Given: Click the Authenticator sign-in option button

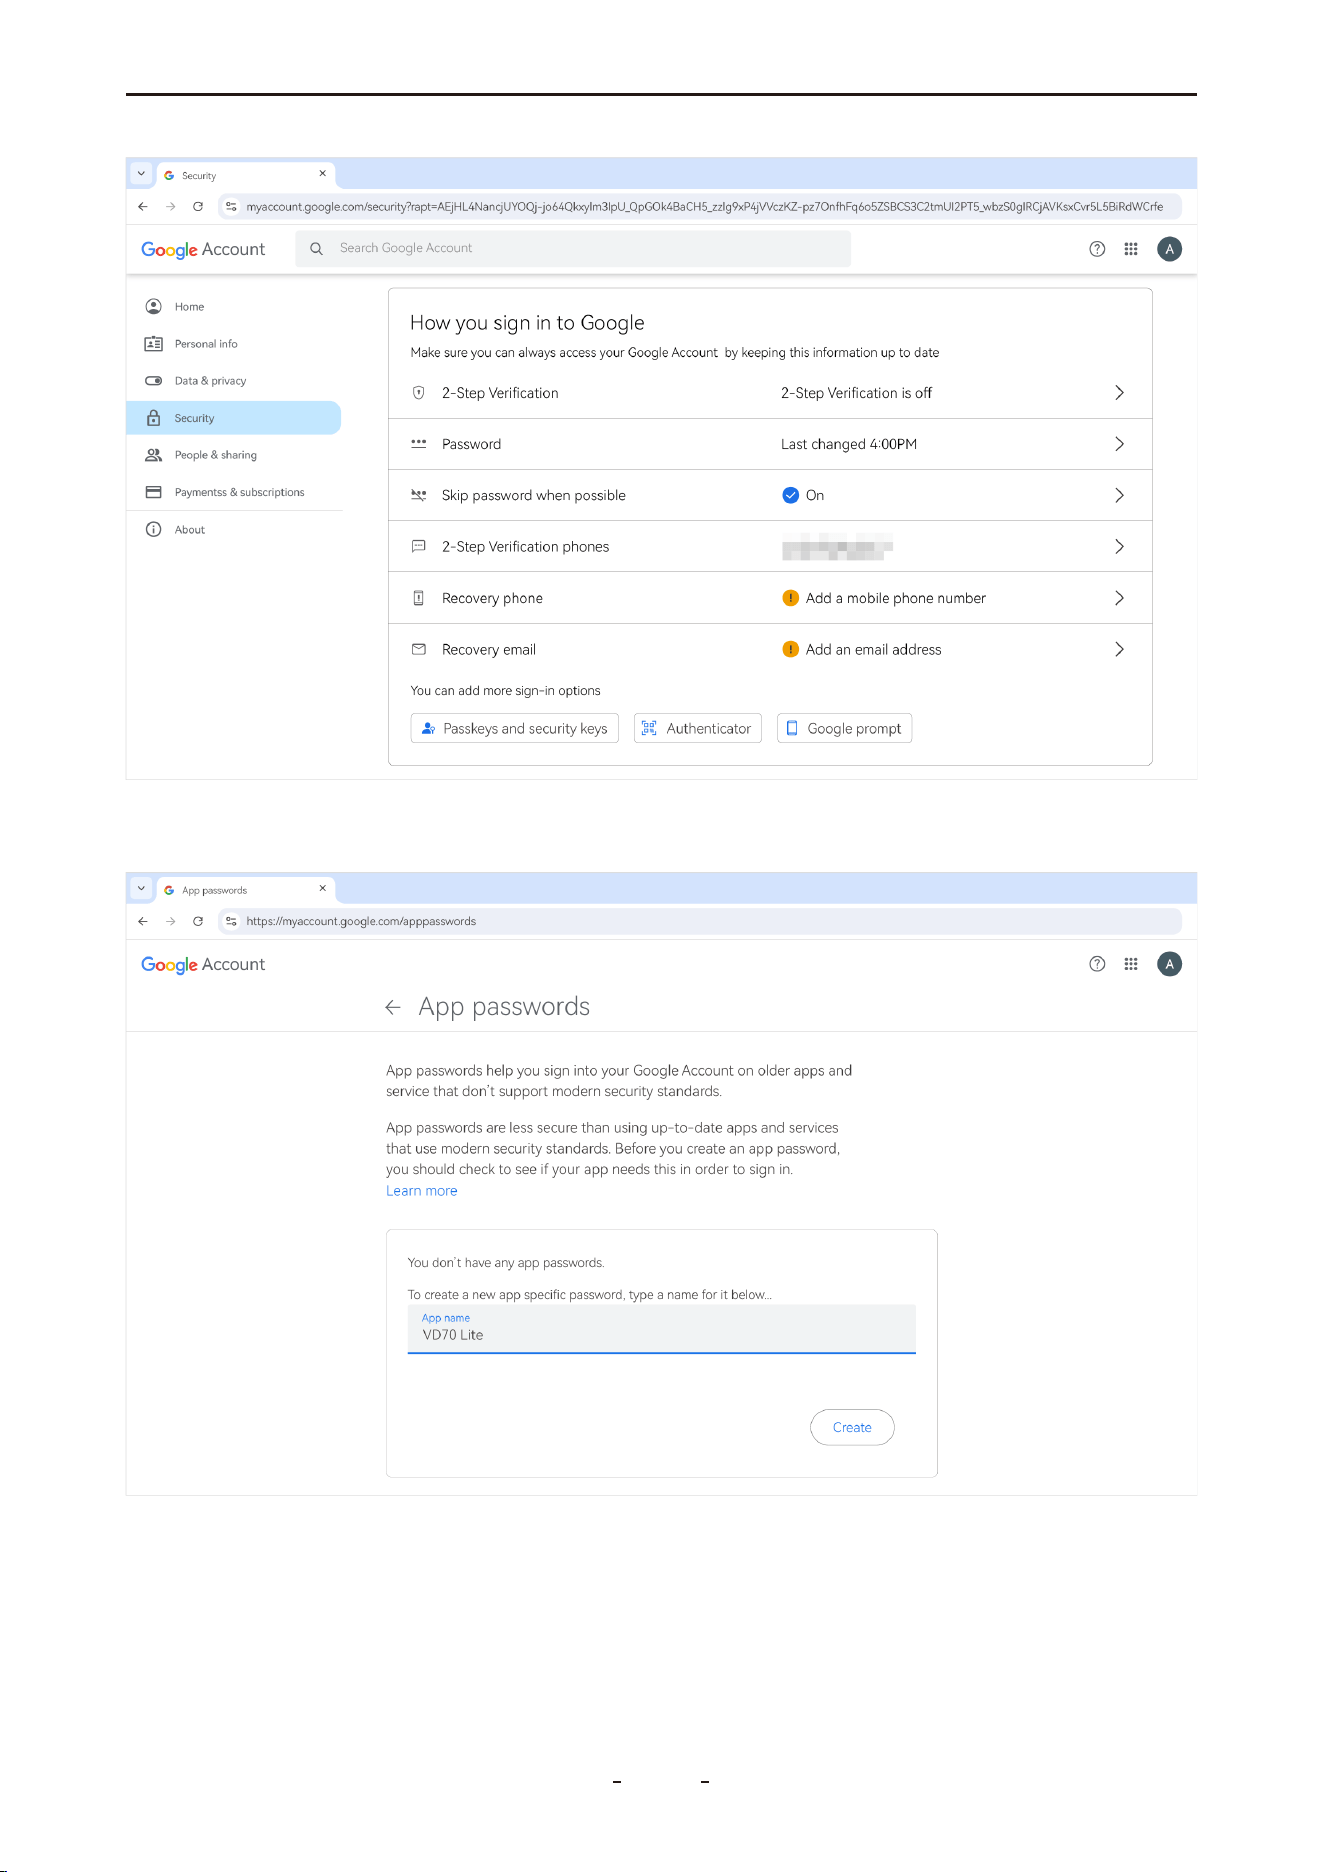Looking at the screenshot, I should click(698, 728).
